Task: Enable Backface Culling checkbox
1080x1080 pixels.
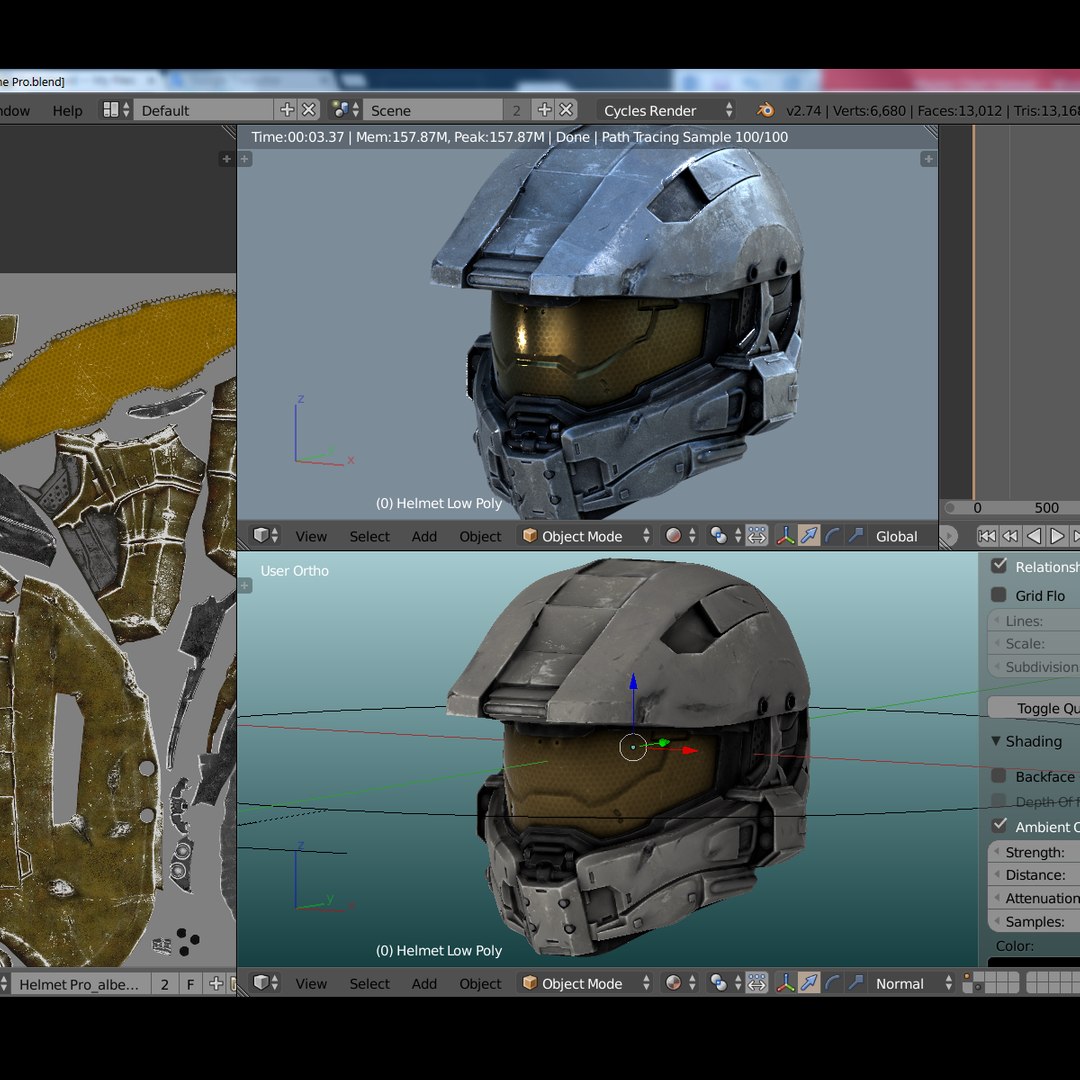Action: coord(999,776)
